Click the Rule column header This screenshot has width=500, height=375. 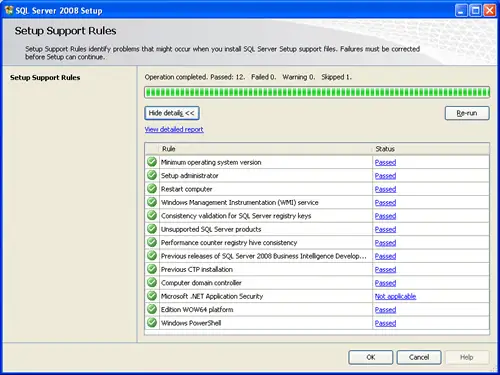[x=266, y=149]
